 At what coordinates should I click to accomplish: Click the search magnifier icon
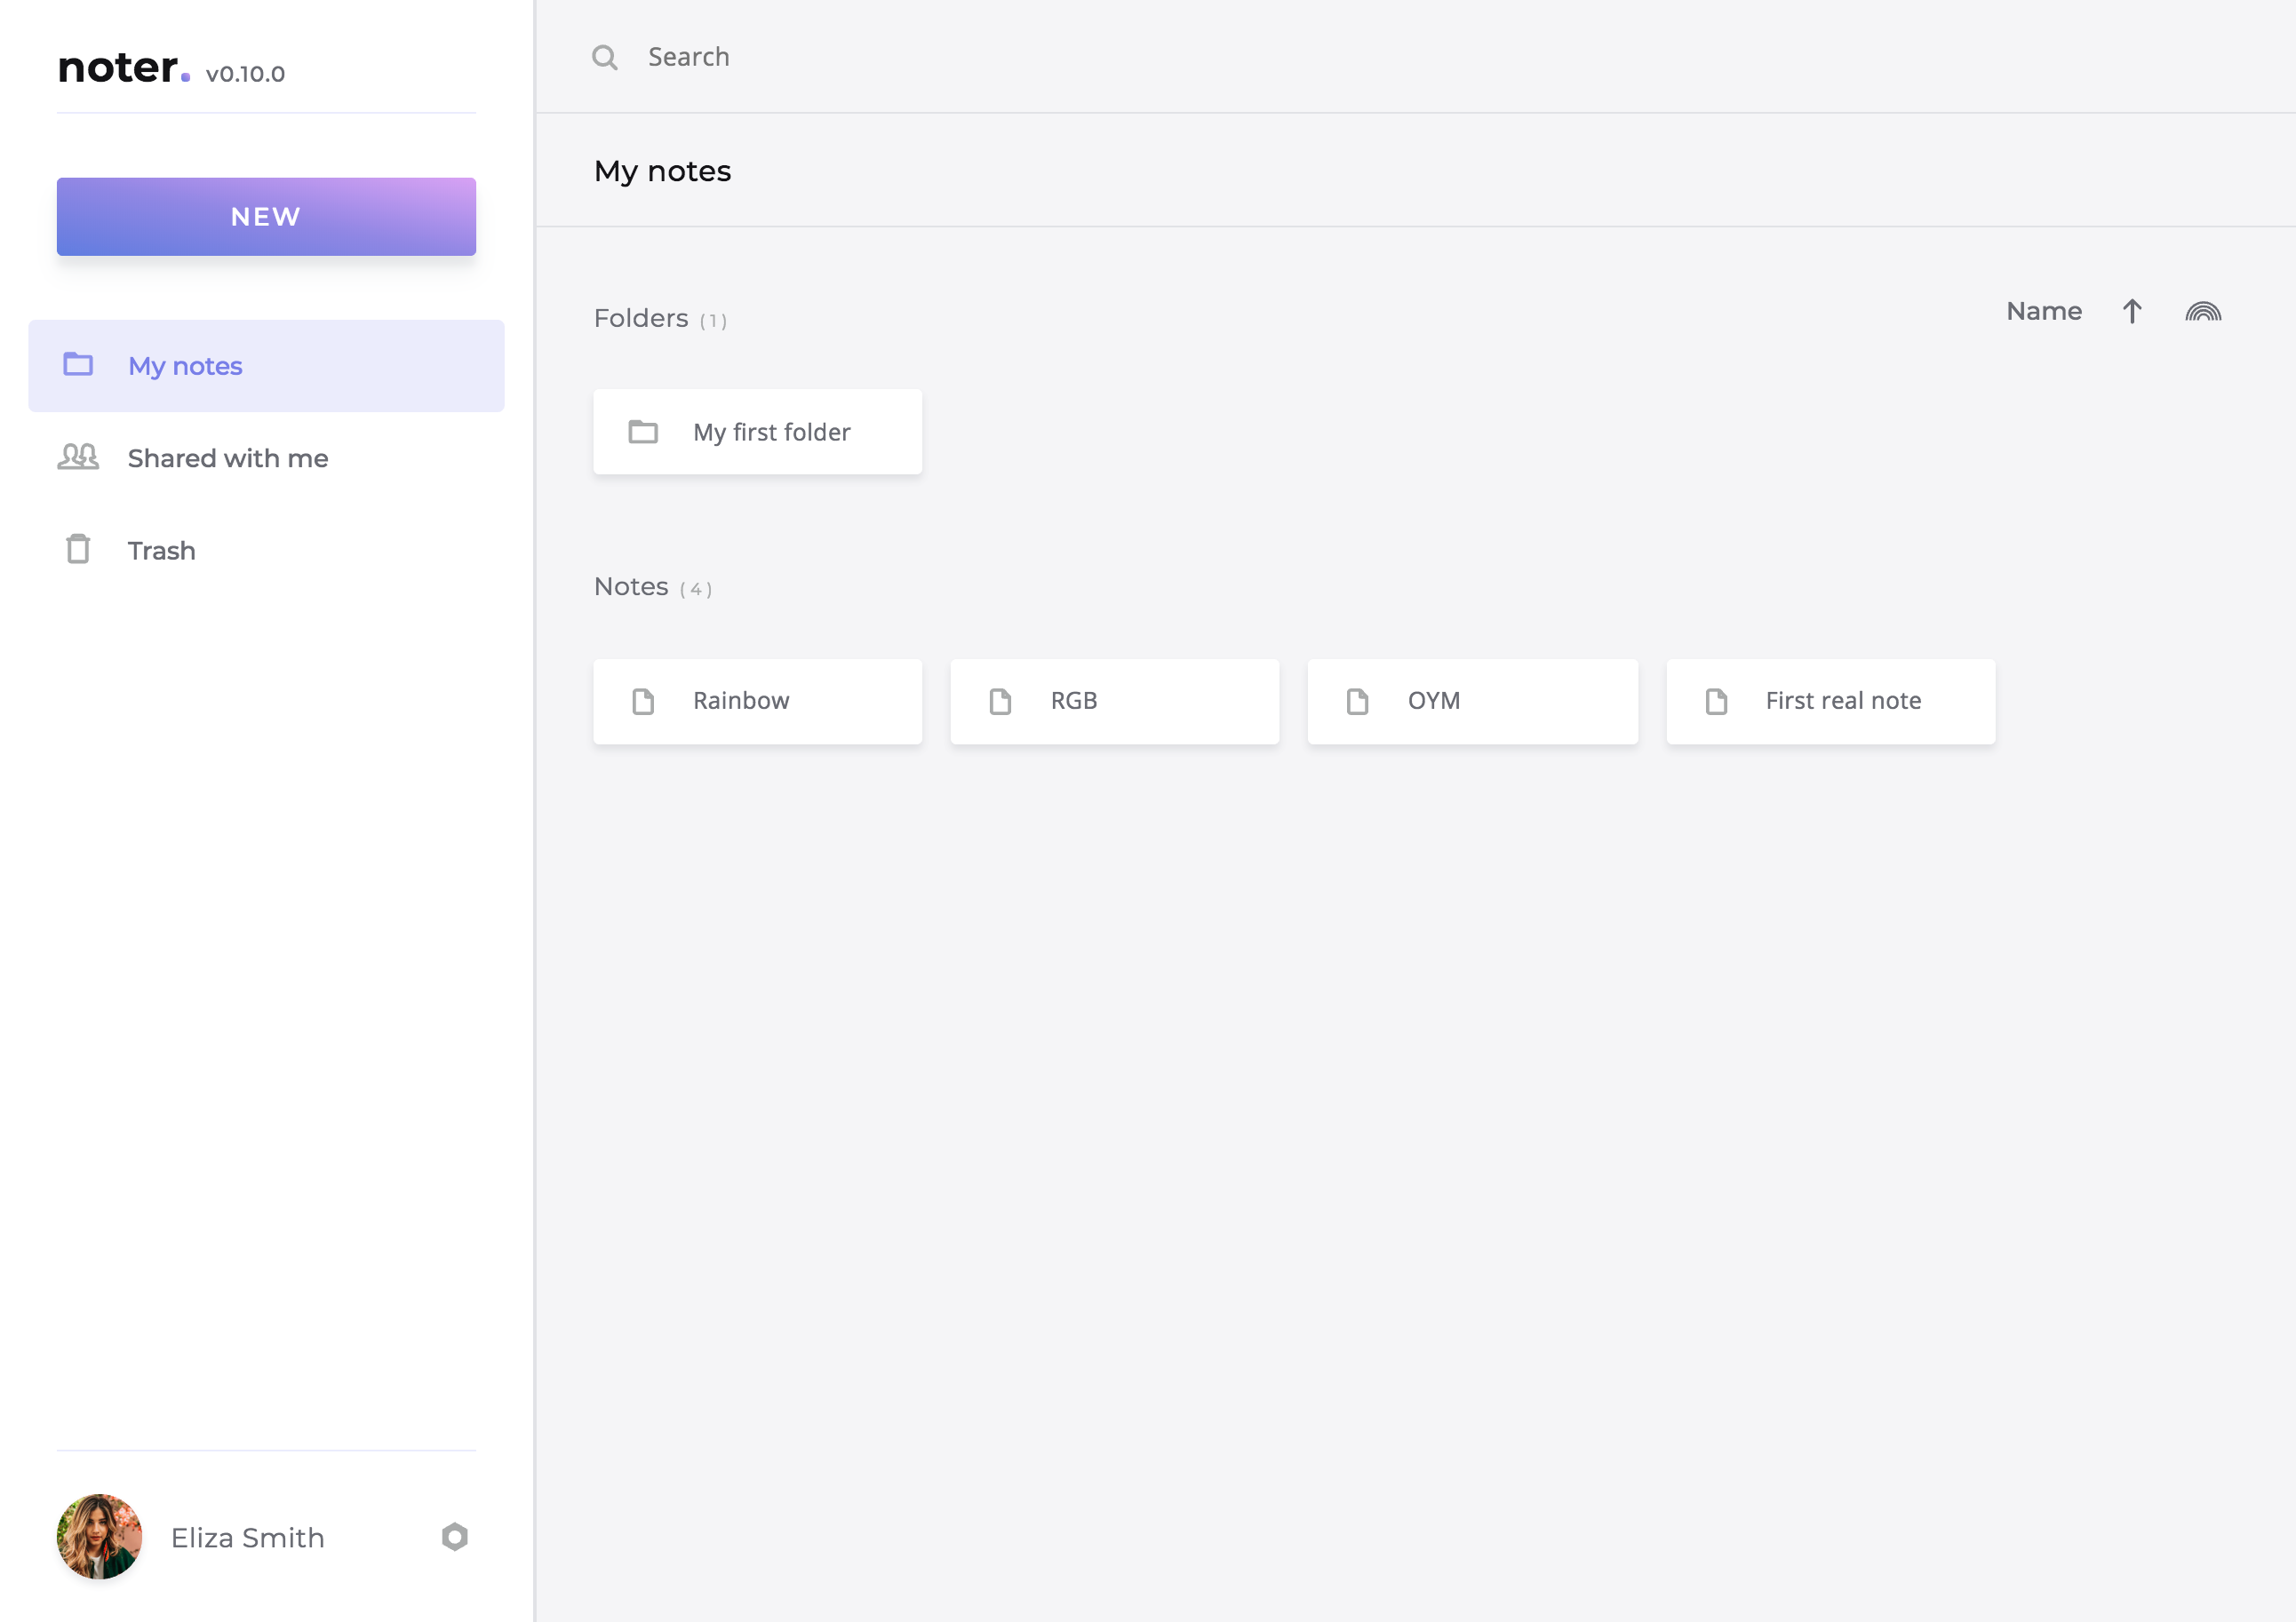tap(604, 57)
